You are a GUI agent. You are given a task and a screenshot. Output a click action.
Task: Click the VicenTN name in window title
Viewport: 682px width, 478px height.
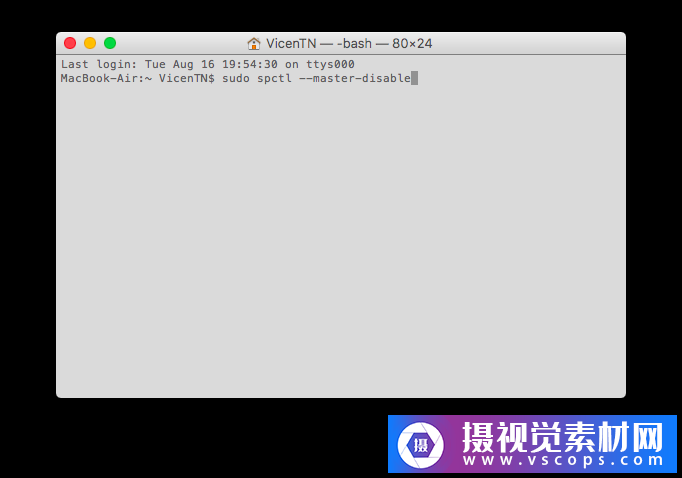291,43
